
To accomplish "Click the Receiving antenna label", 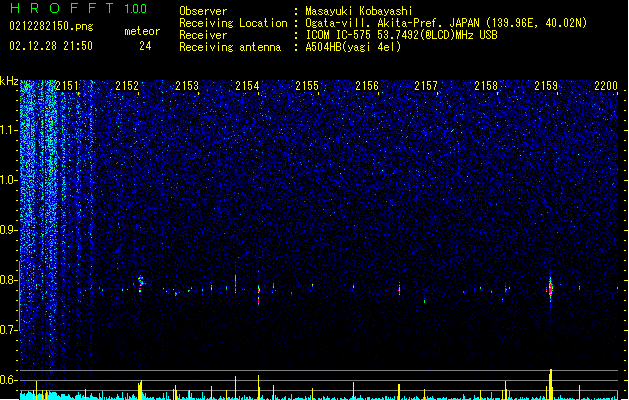I will (230, 47).
